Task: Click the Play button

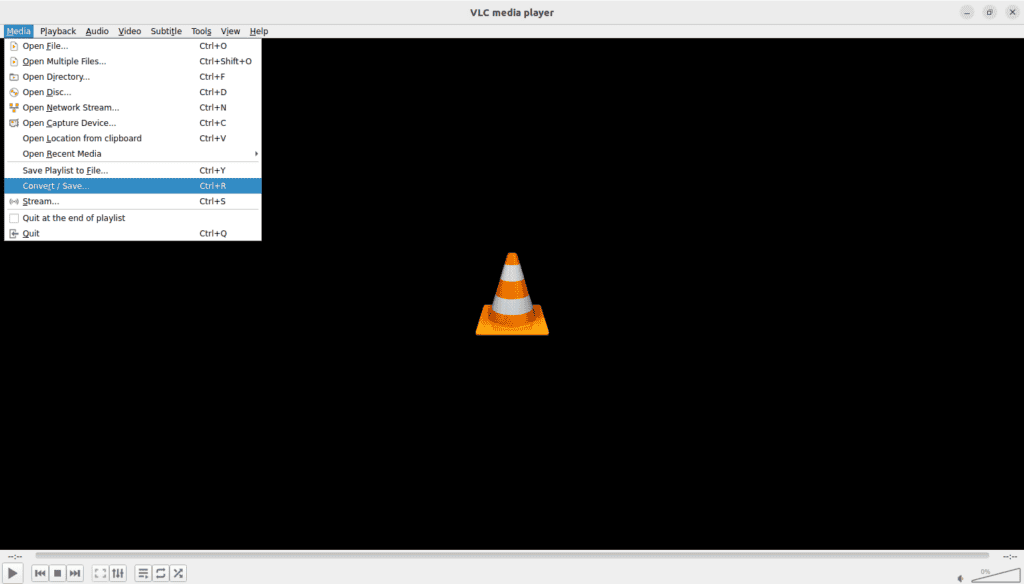Action: click(x=14, y=573)
